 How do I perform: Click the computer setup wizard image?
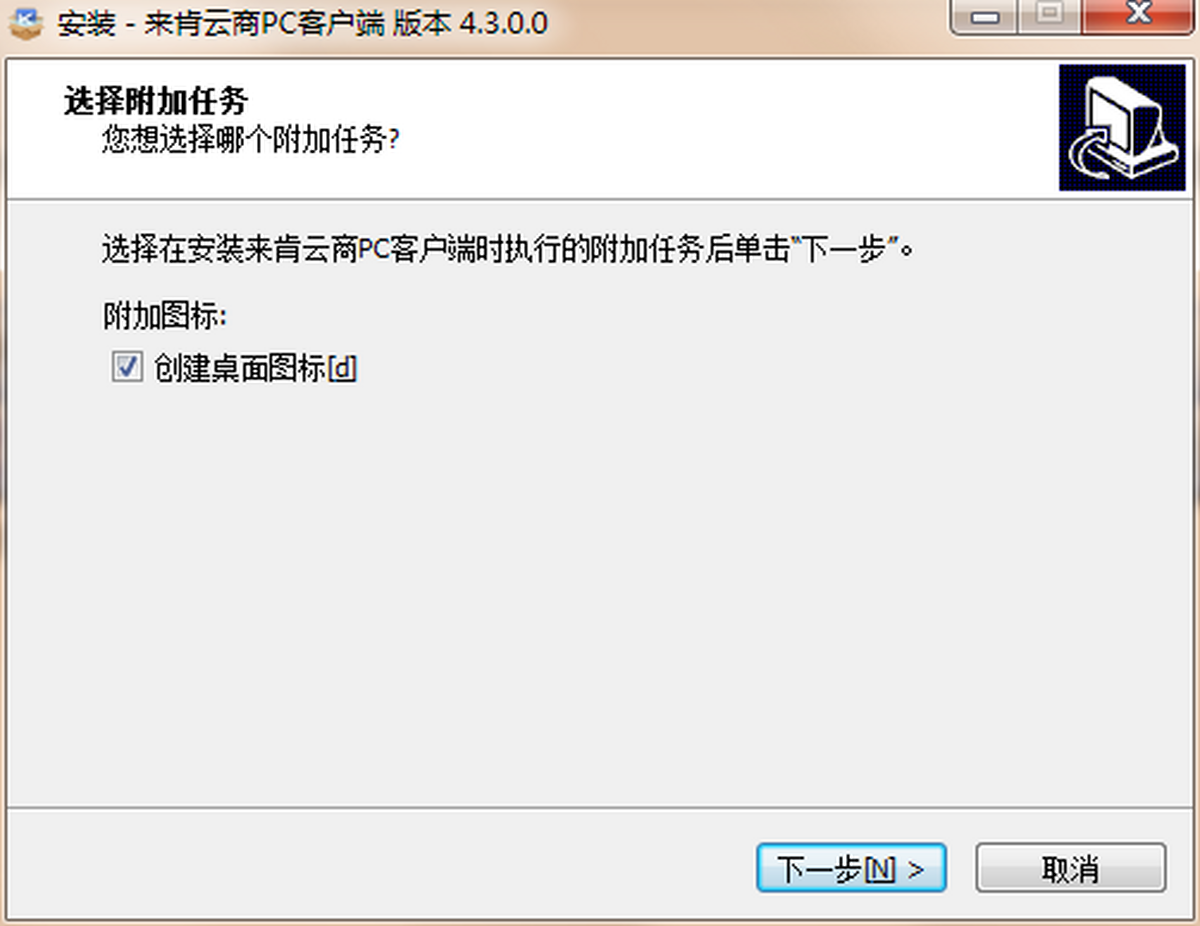(x=1122, y=127)
